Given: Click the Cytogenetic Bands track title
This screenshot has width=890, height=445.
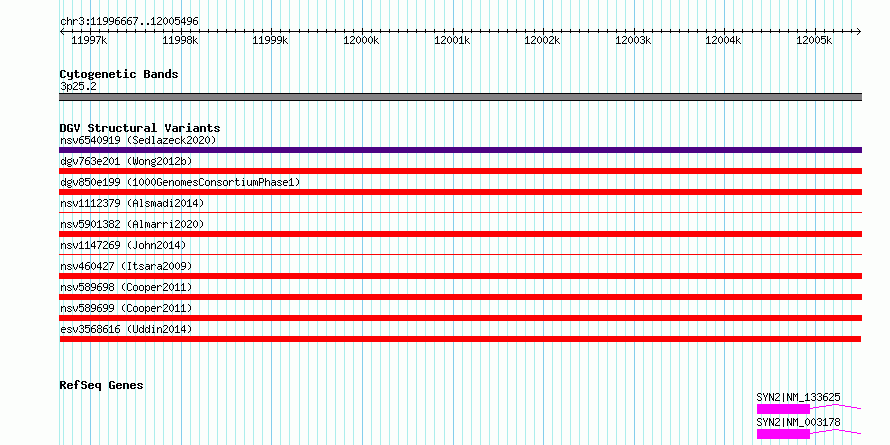Looking at the screenshot, I should pos(119,74).
